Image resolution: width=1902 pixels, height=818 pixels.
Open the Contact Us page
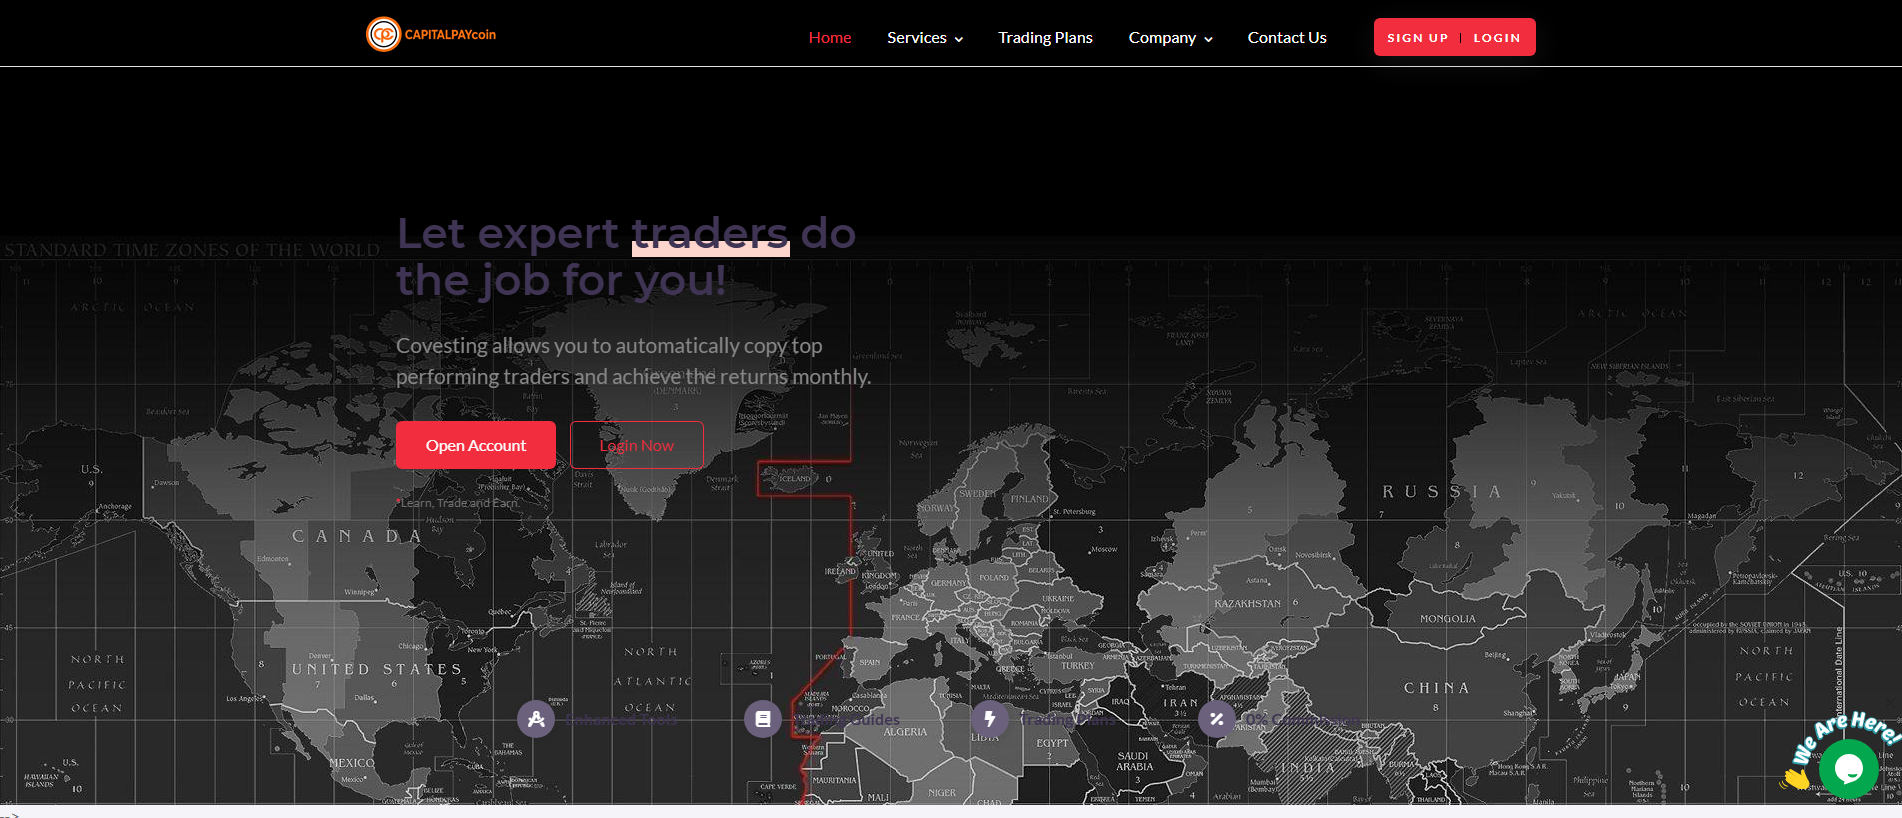pyautogui.click(x=1287, y=38)
